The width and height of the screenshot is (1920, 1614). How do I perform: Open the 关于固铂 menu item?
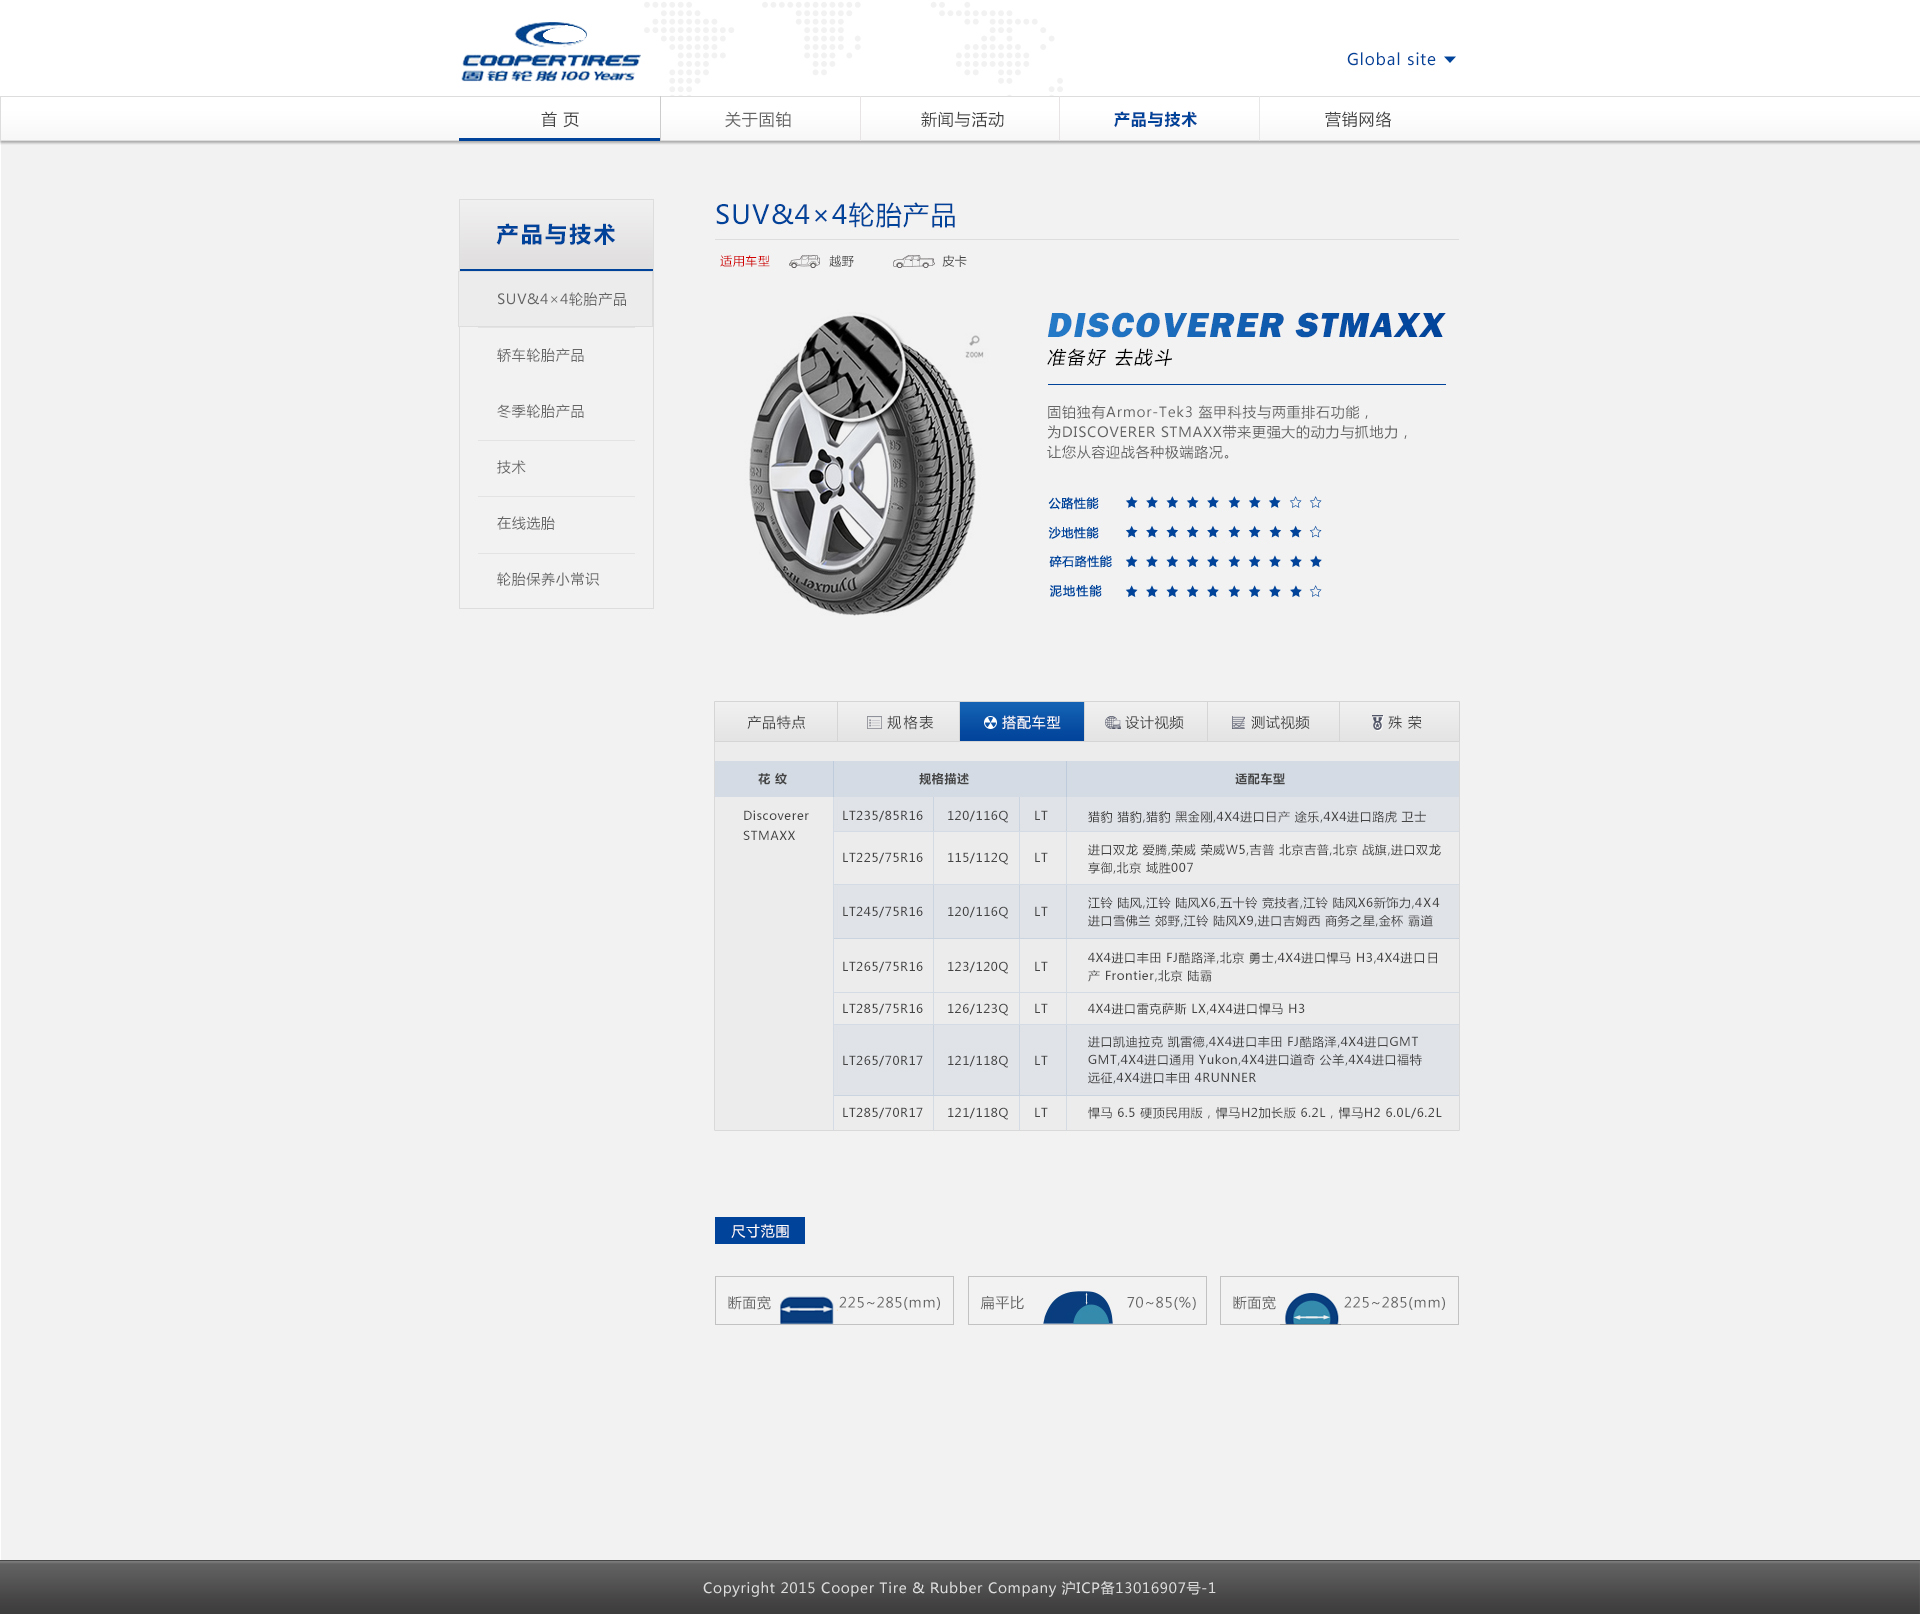tap(758, 119)
